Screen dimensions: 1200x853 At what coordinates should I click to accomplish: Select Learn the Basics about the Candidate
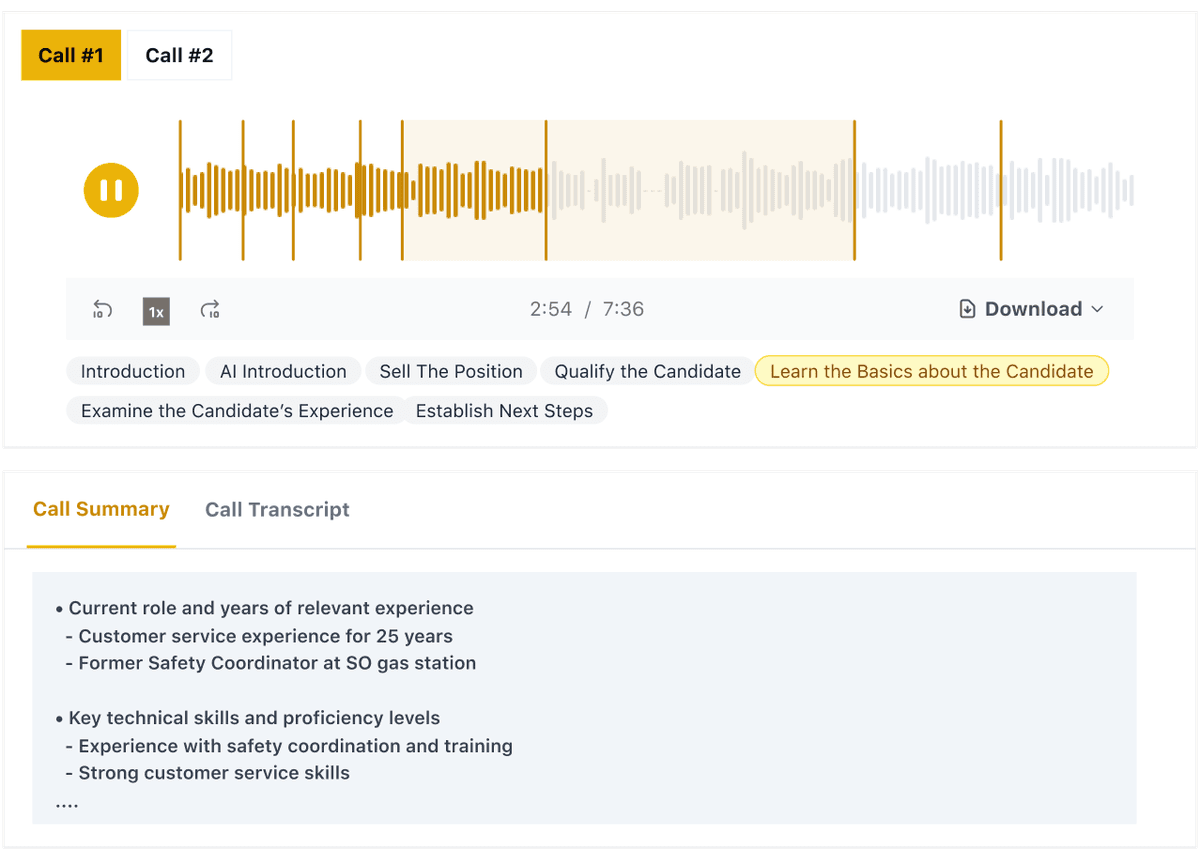[x=931, y=372]
